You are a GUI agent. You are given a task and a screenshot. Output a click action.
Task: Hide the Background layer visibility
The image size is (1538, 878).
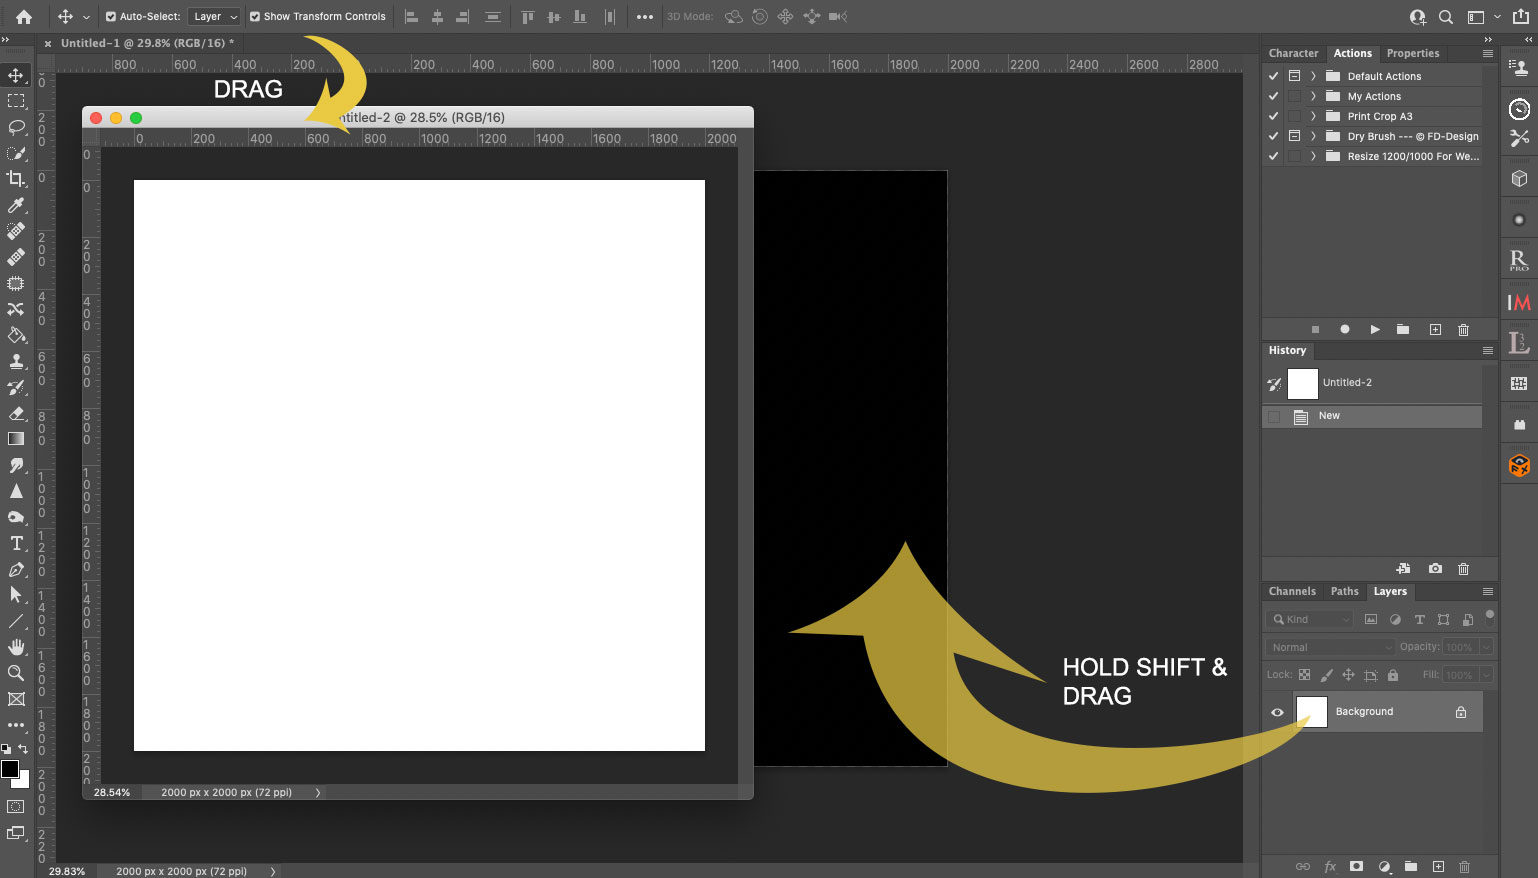coord(1277,712)
